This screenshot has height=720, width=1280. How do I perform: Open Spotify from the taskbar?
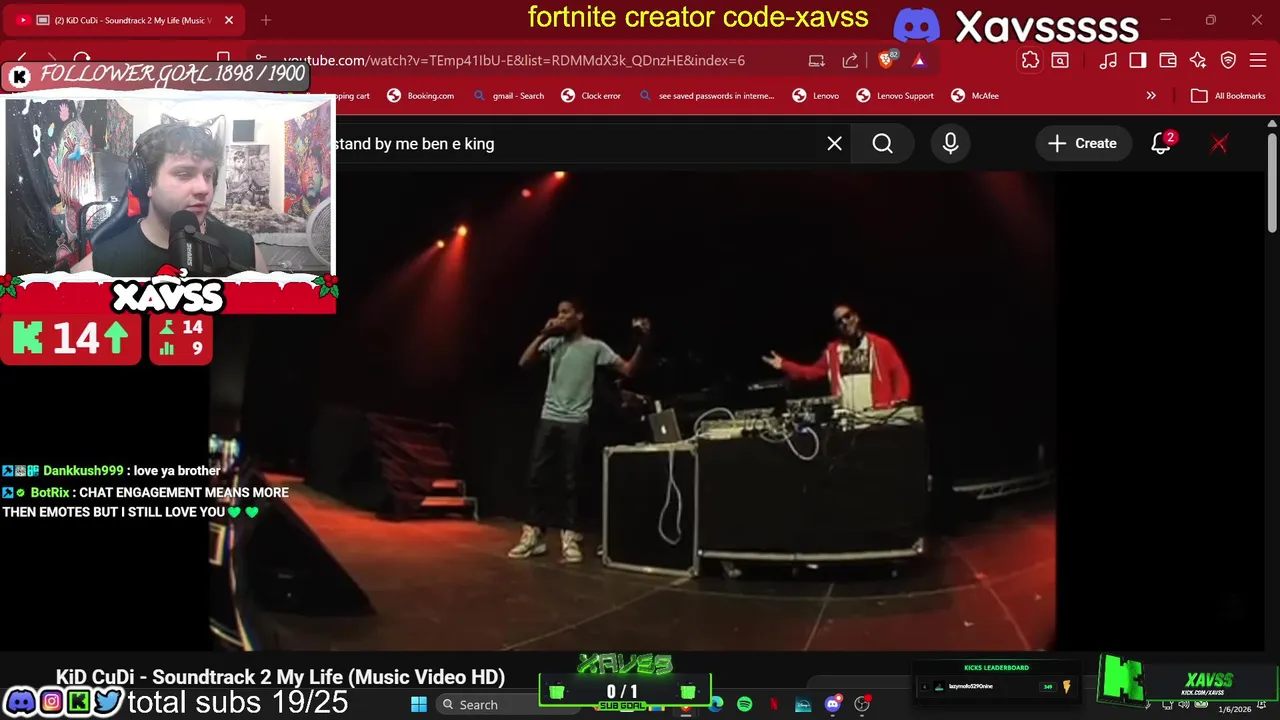pyautogui.click(x=745, y=705)
